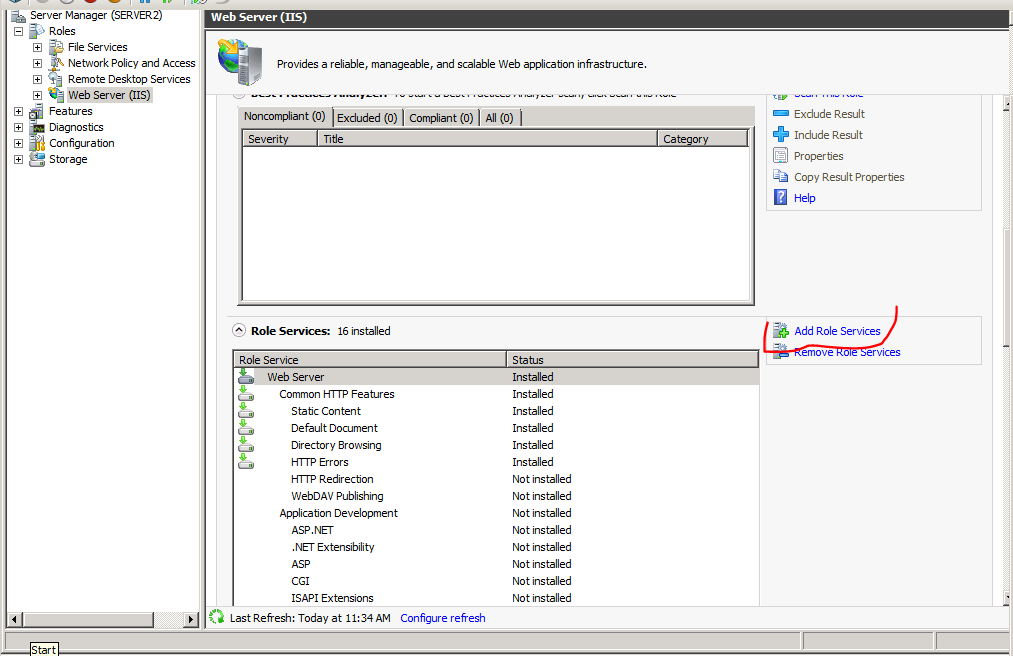Viewport: 1013px width, 656px height.
Task: Click the Status column header
Action: point(632,359)
